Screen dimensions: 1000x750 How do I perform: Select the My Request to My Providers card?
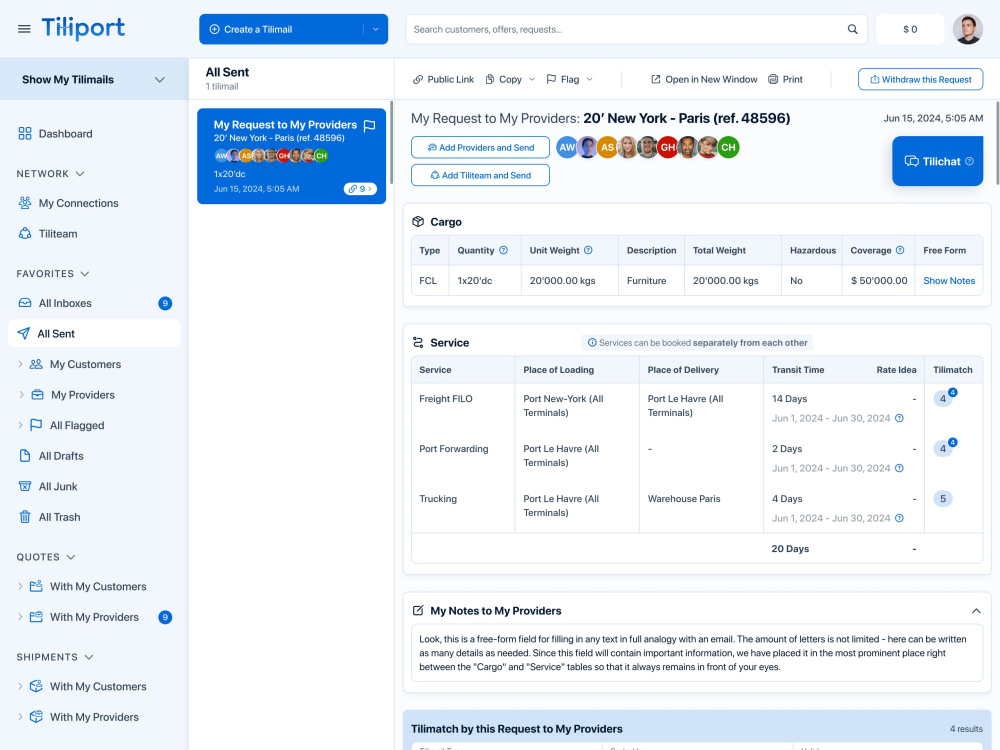(291, 156)
